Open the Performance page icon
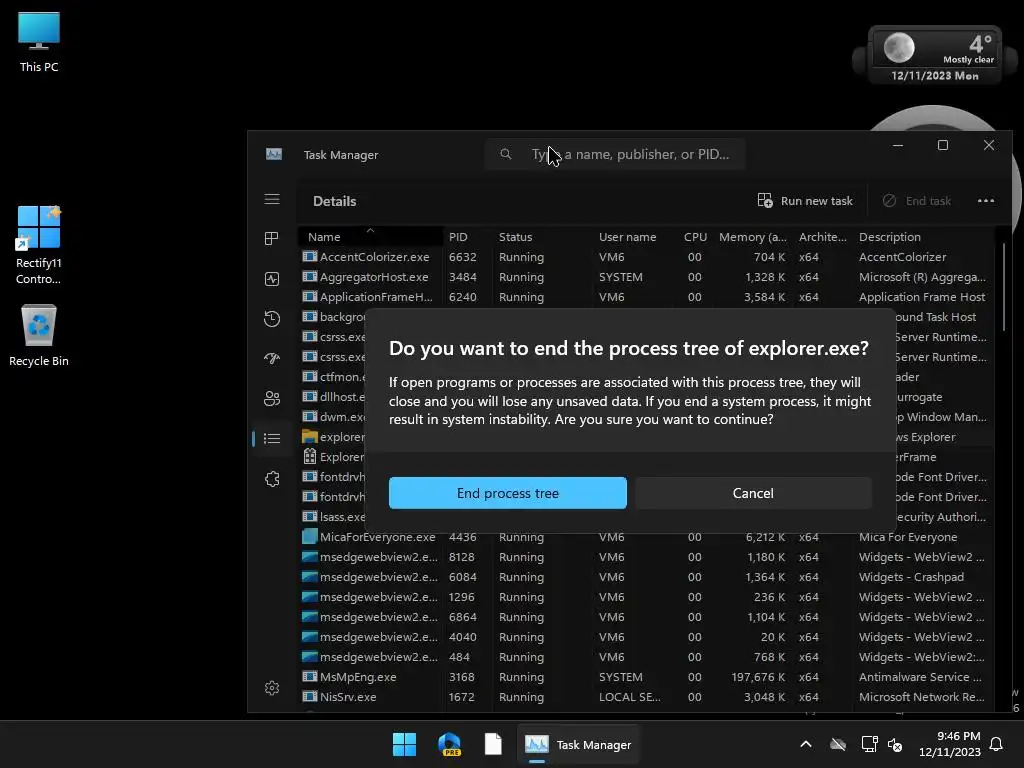The width and height of the screenshot is (1024, 768). (x=272, y=279)
